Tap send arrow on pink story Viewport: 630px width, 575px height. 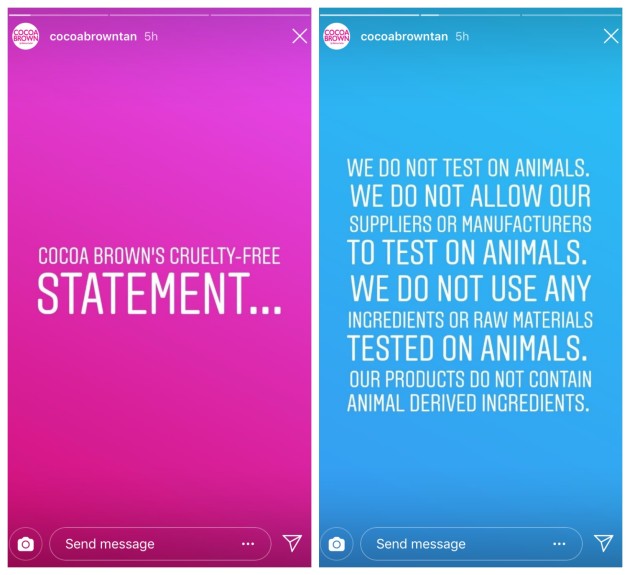point(292,543)
